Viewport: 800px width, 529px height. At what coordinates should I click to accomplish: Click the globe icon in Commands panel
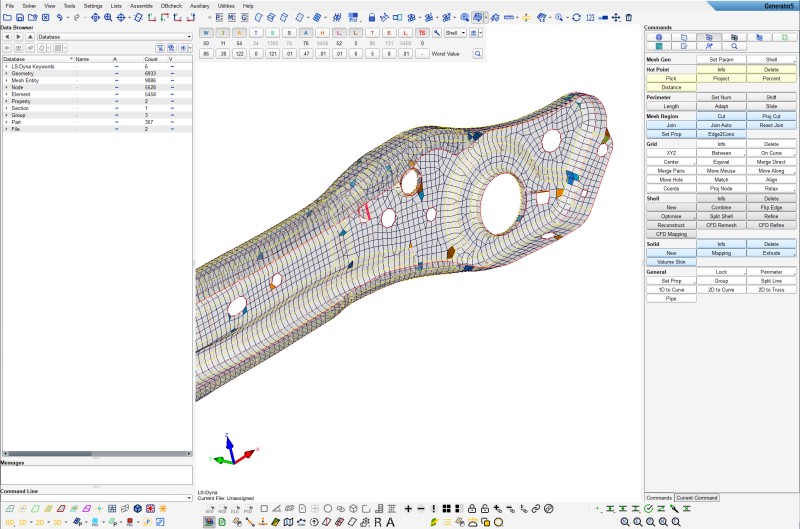tap(659, 37)
